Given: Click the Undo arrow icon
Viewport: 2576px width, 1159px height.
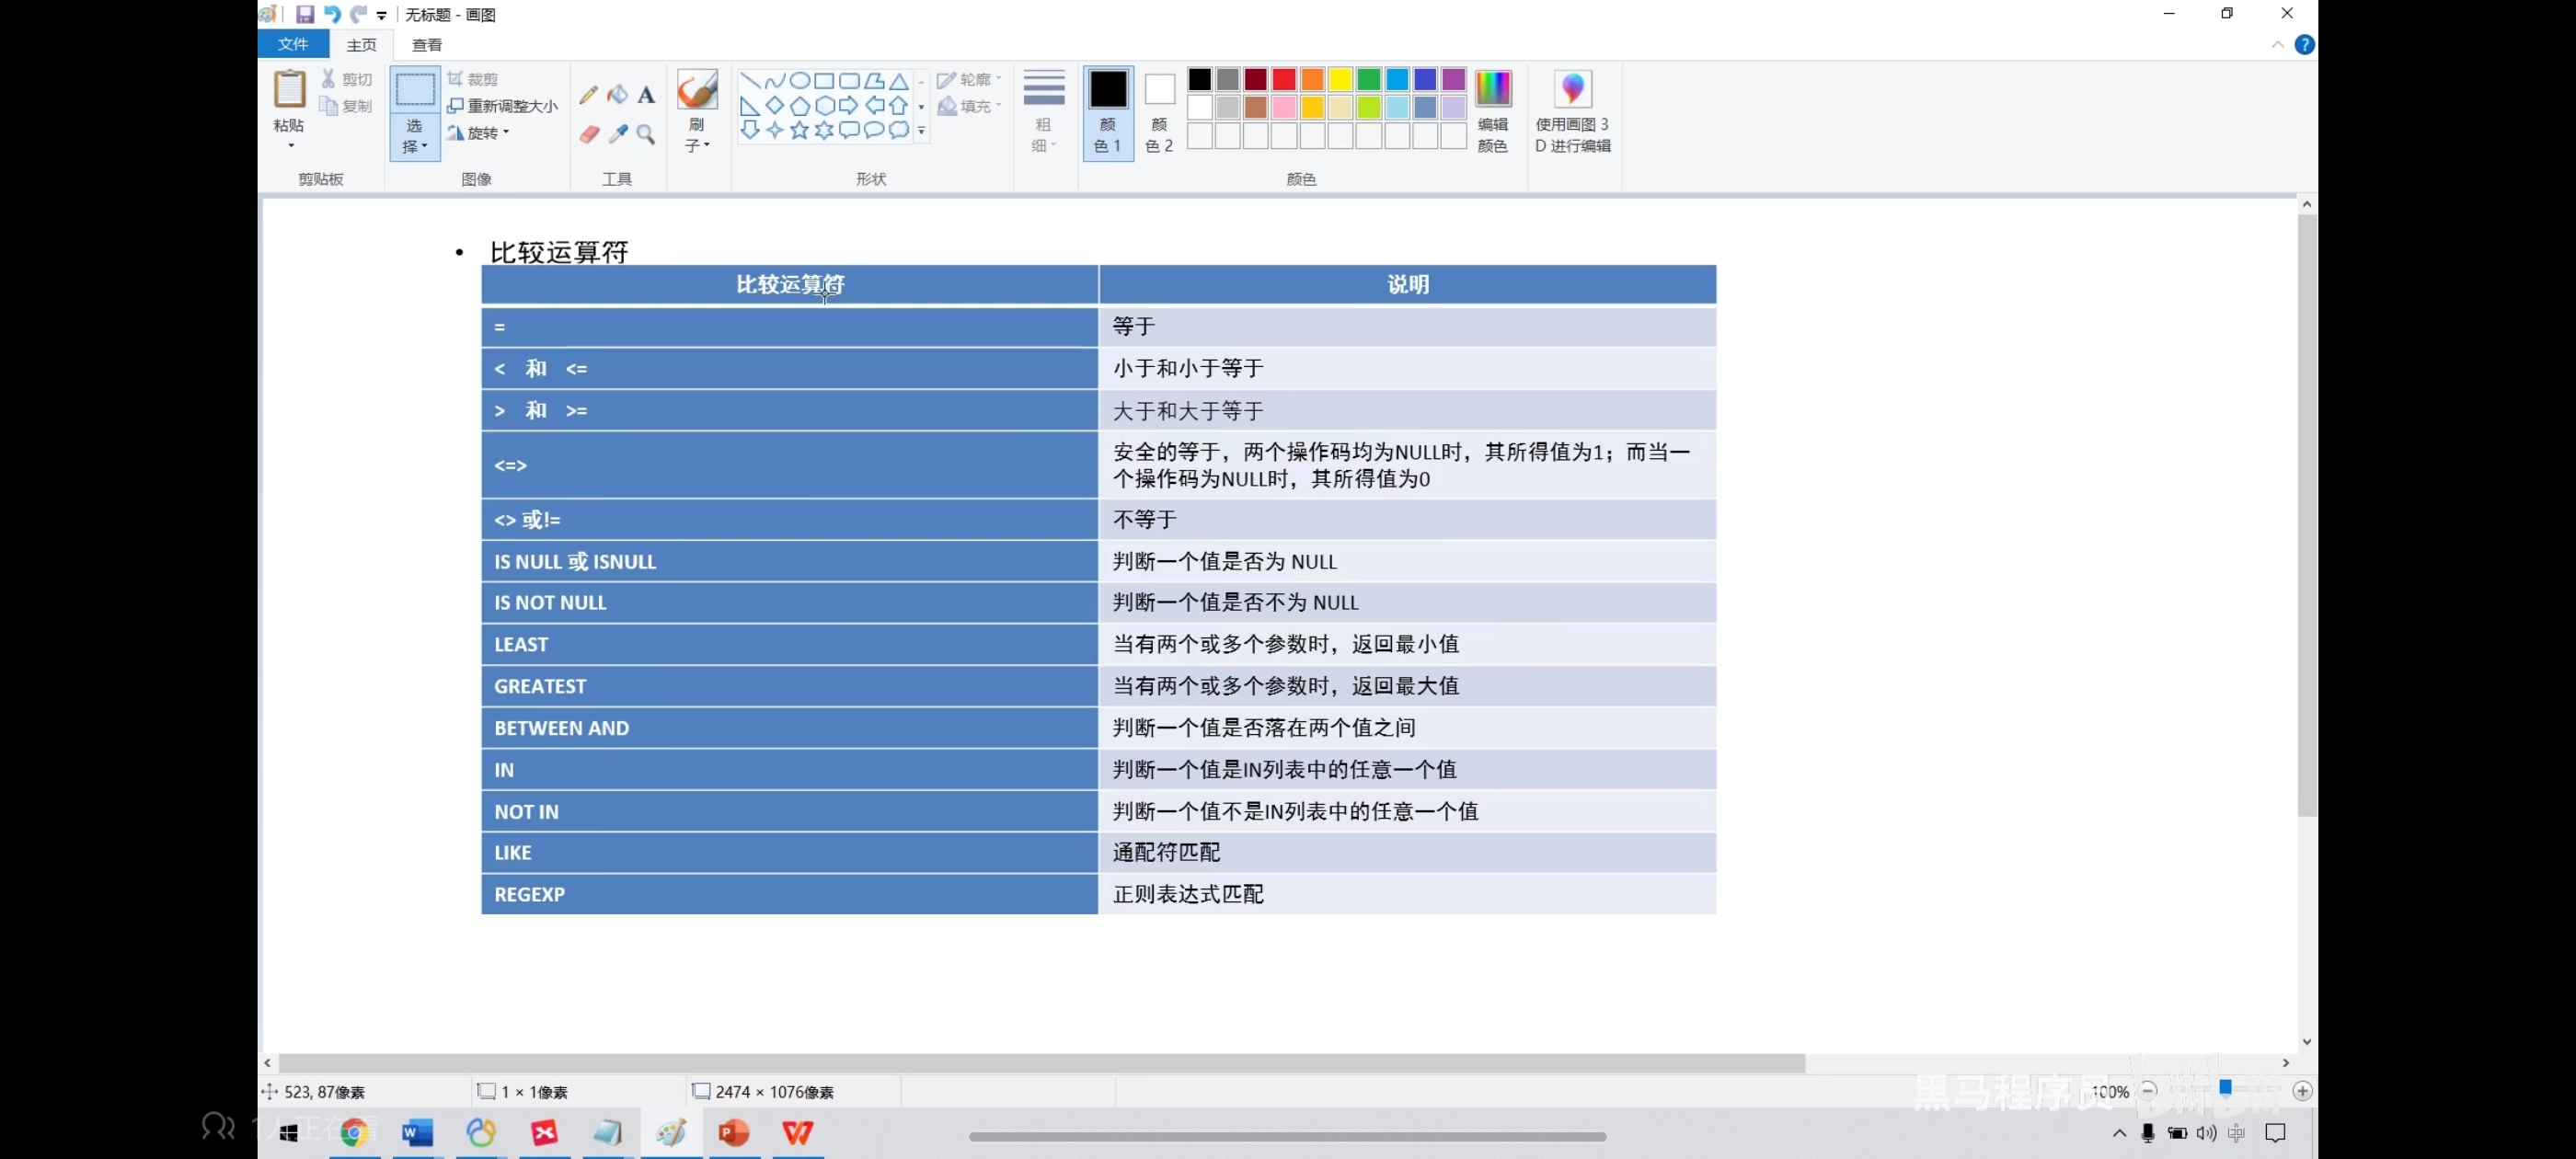Looking at the screenshot, I should coord(331,14).
